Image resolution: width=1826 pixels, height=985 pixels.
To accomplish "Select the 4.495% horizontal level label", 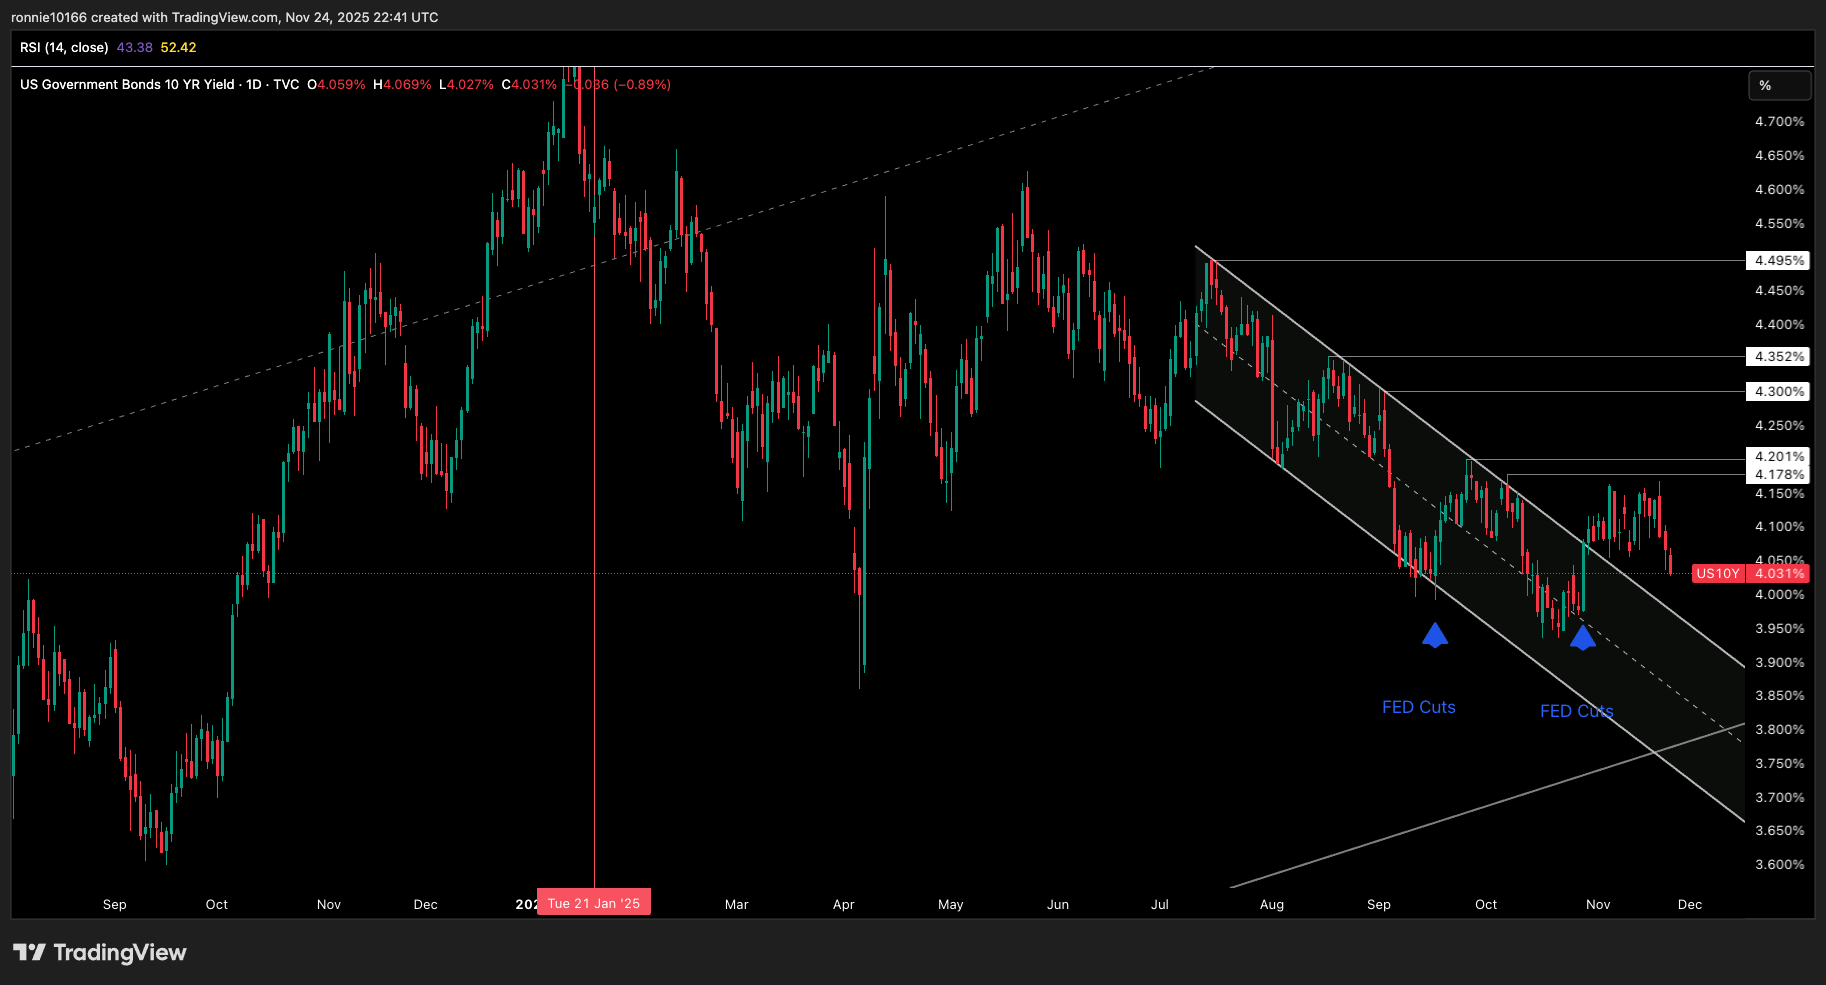I will click(x=1777, y=260).
